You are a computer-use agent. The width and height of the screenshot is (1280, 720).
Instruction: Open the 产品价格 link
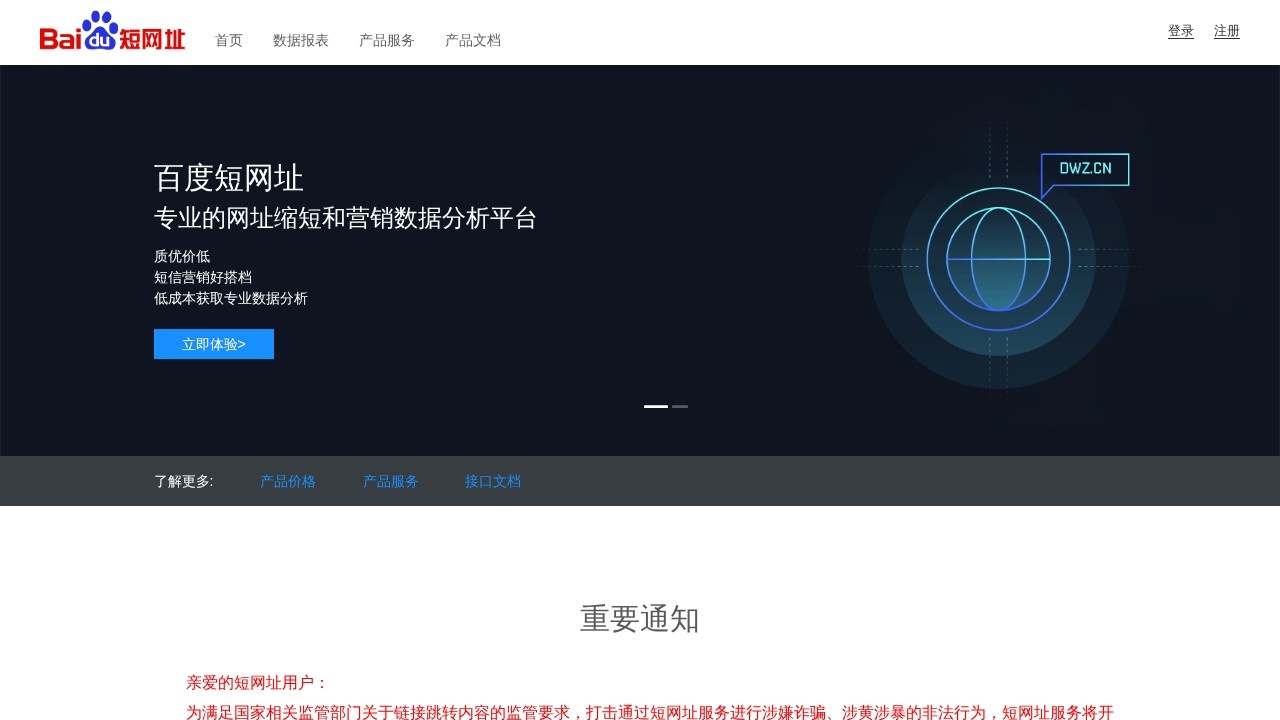288,481
